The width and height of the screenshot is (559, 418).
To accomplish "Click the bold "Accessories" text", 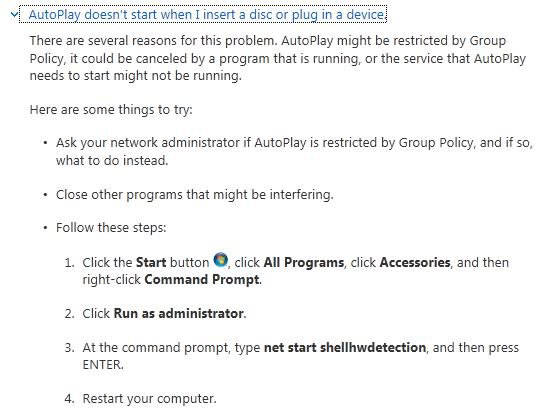I will click(x=415, y=262).
